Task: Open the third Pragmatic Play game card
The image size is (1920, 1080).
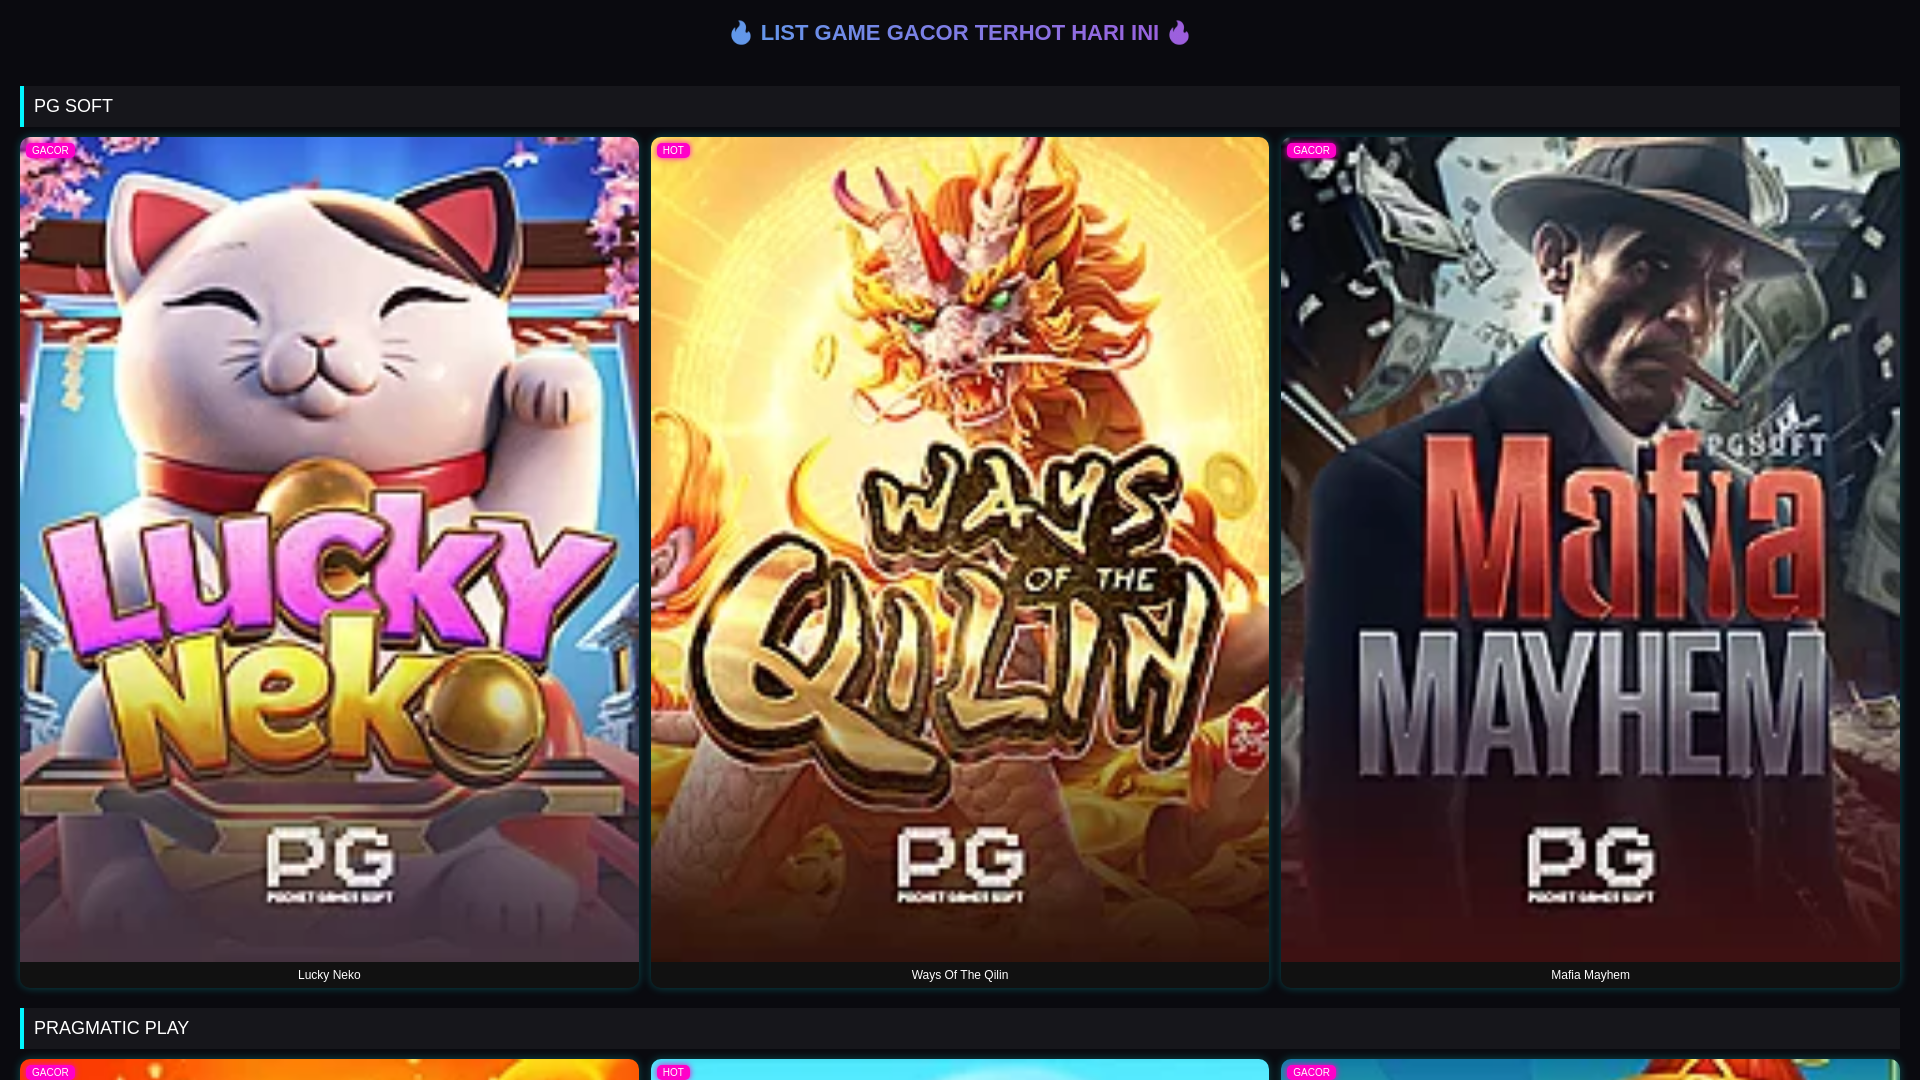Action: (x=1590, y=1069)
